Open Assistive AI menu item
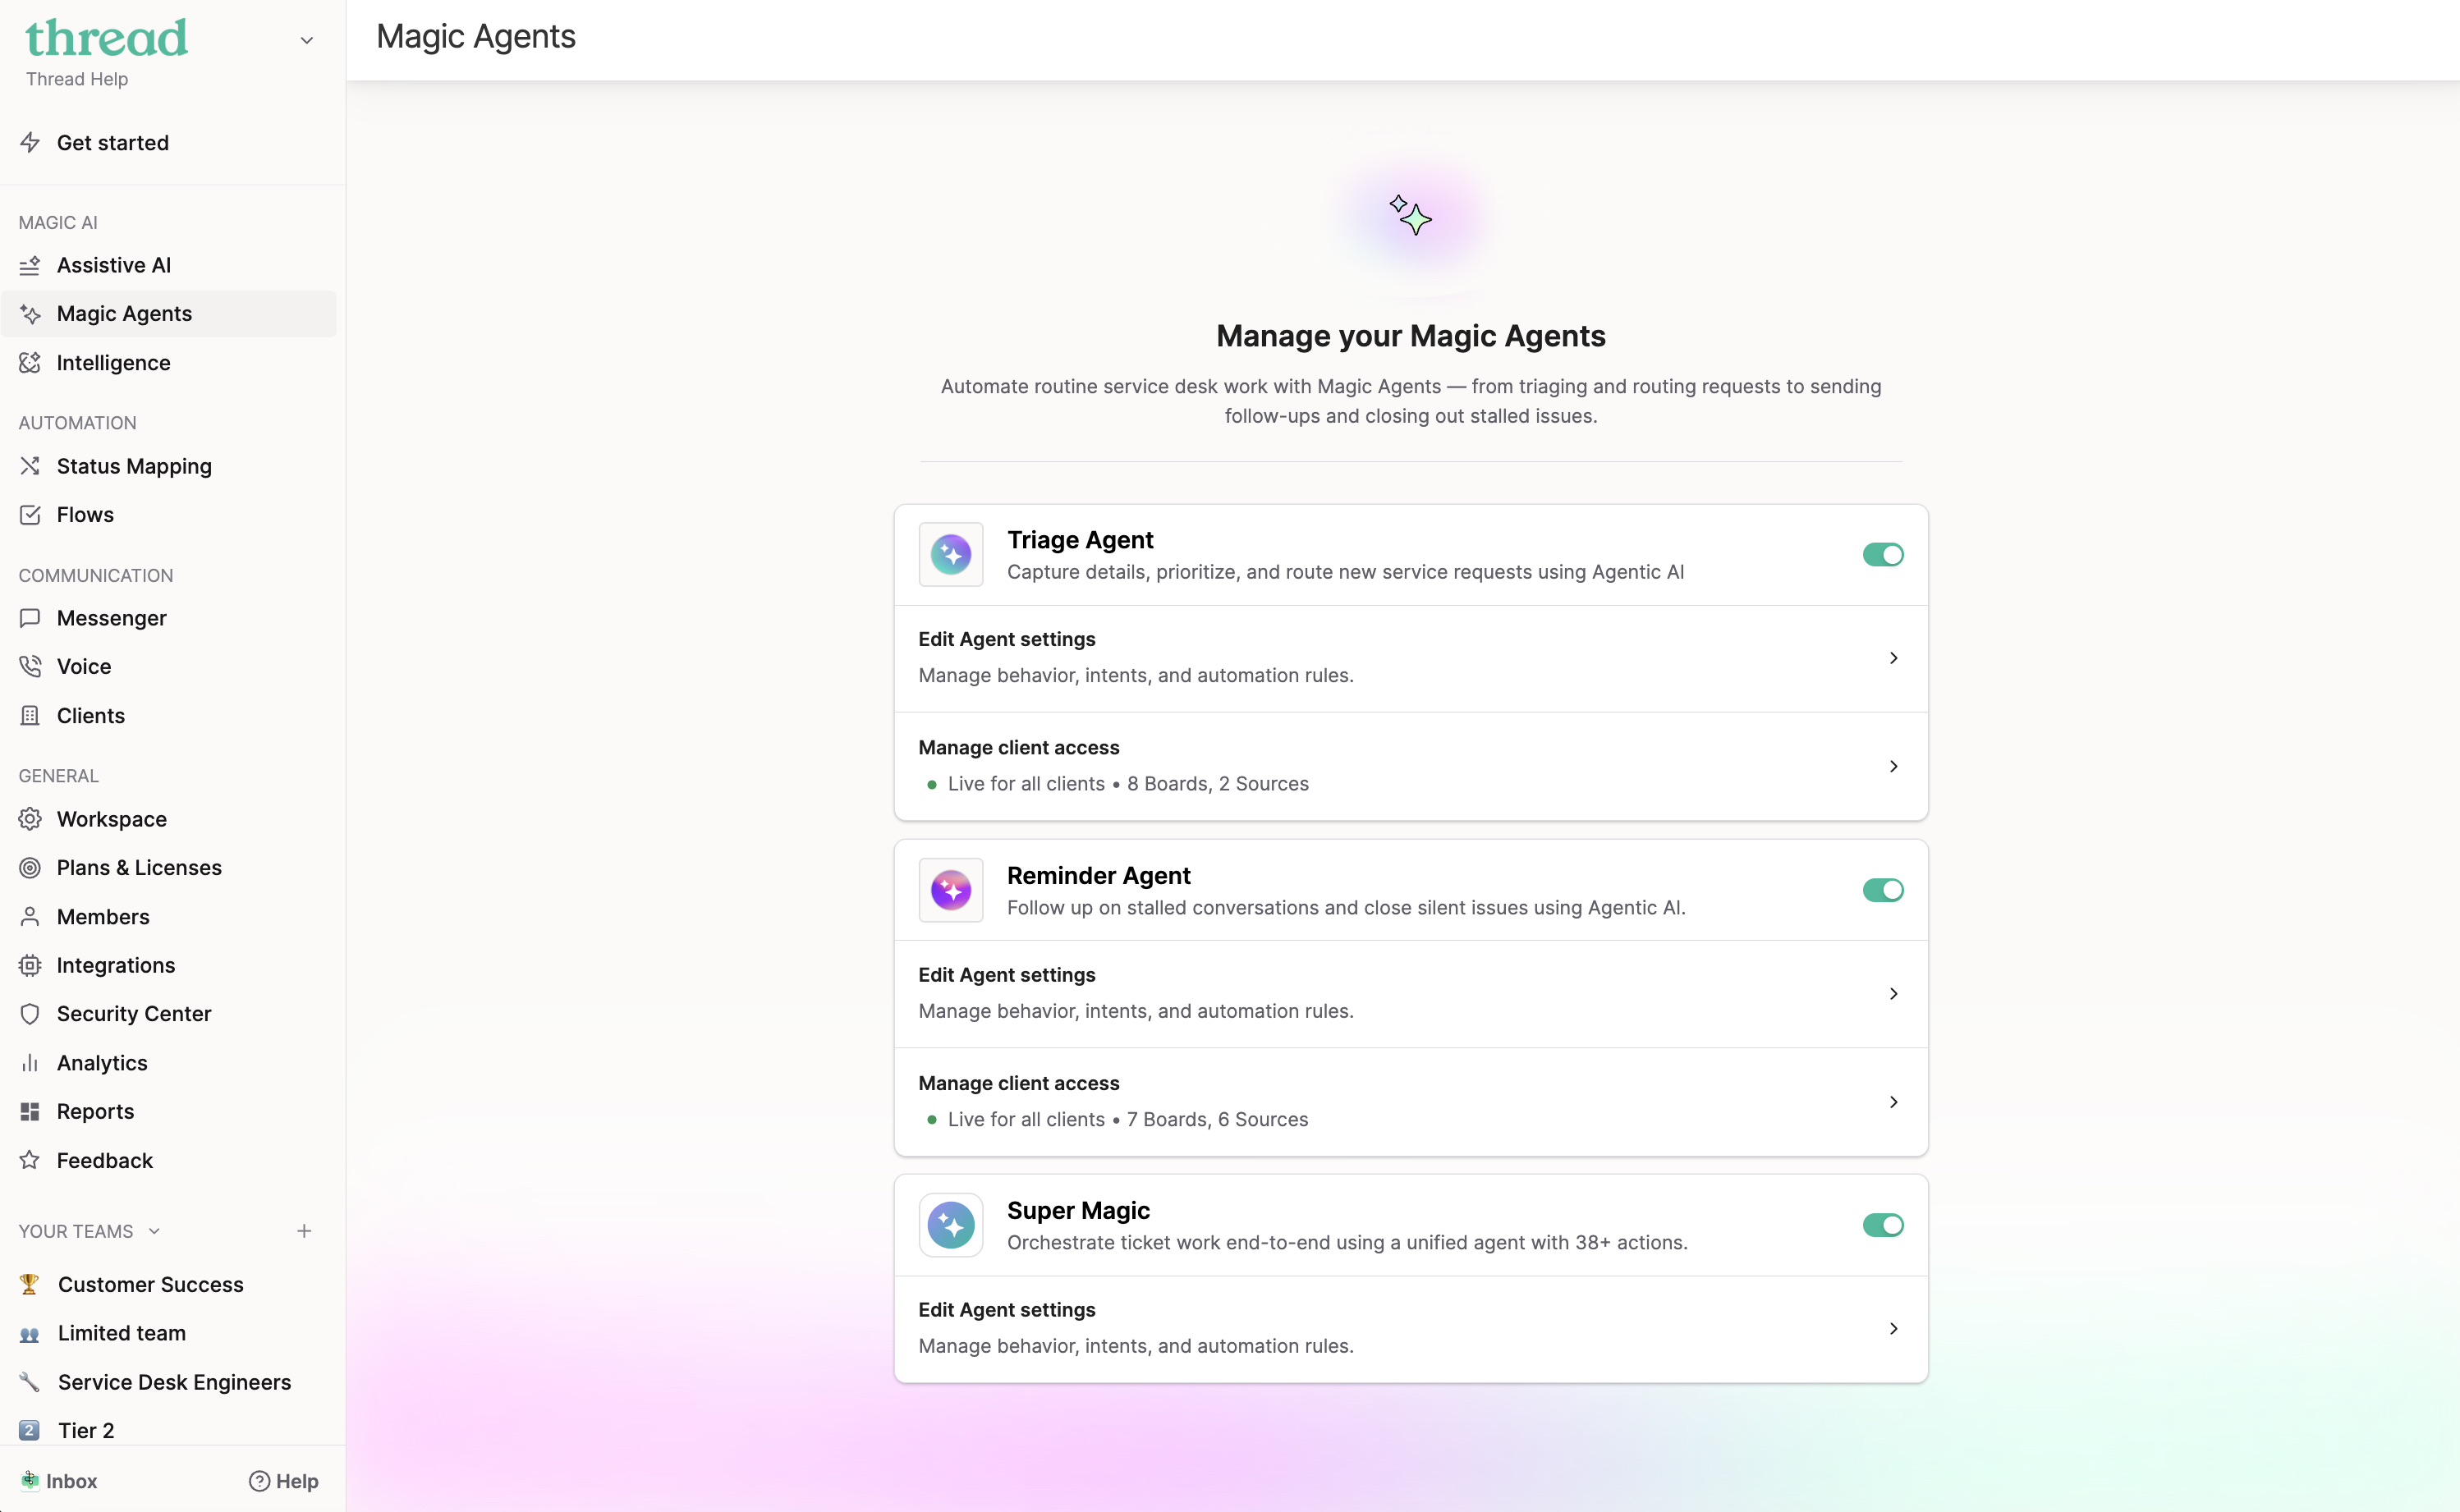This screenshot has height=1512, width=2460. point(169,265)
